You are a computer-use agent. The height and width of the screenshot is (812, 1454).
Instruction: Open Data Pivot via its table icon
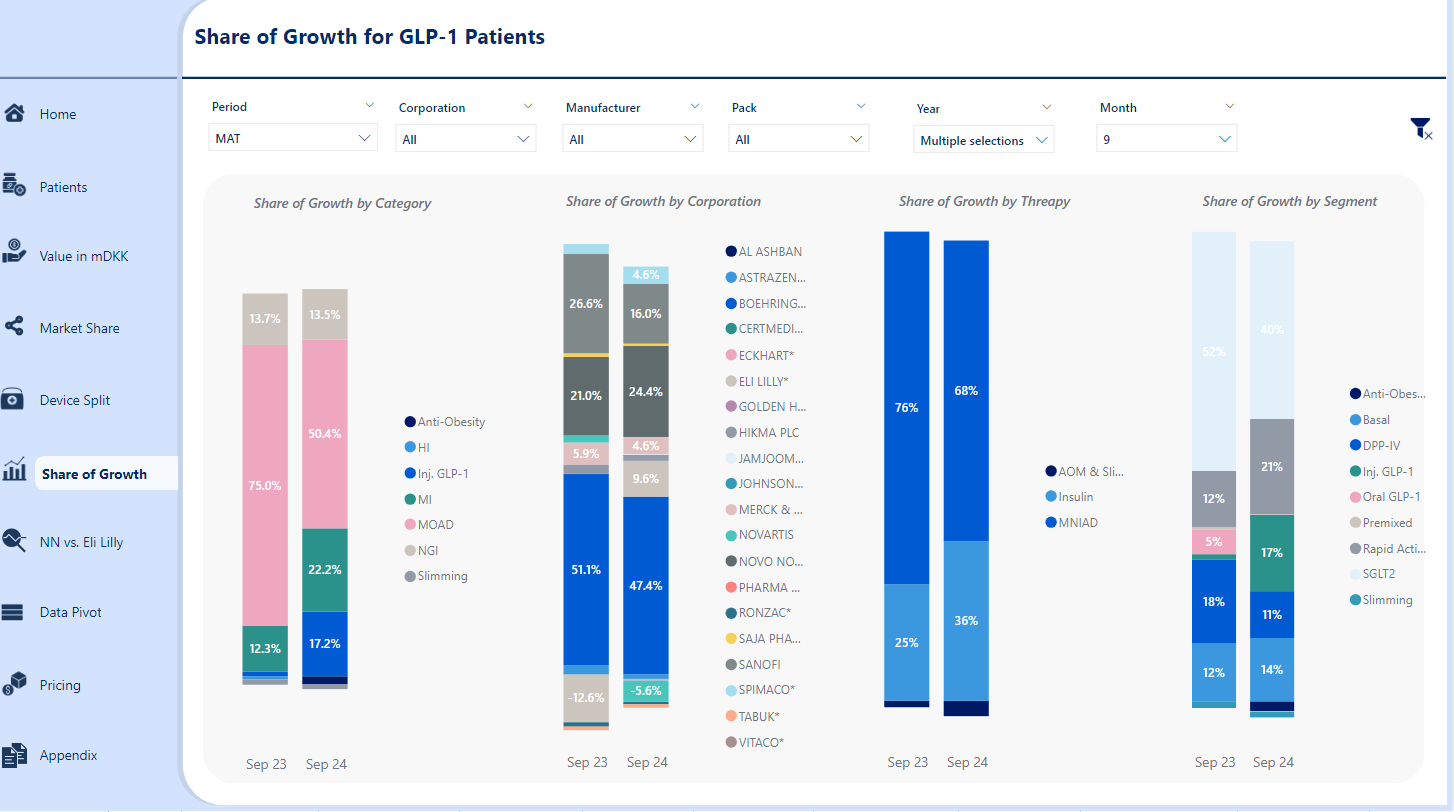point(13,612)
